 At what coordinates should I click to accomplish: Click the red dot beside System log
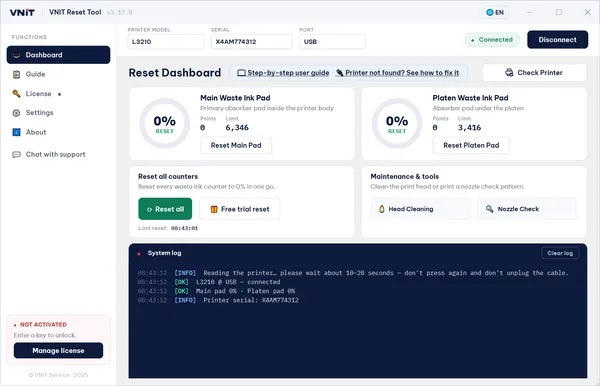pos(139,254)
